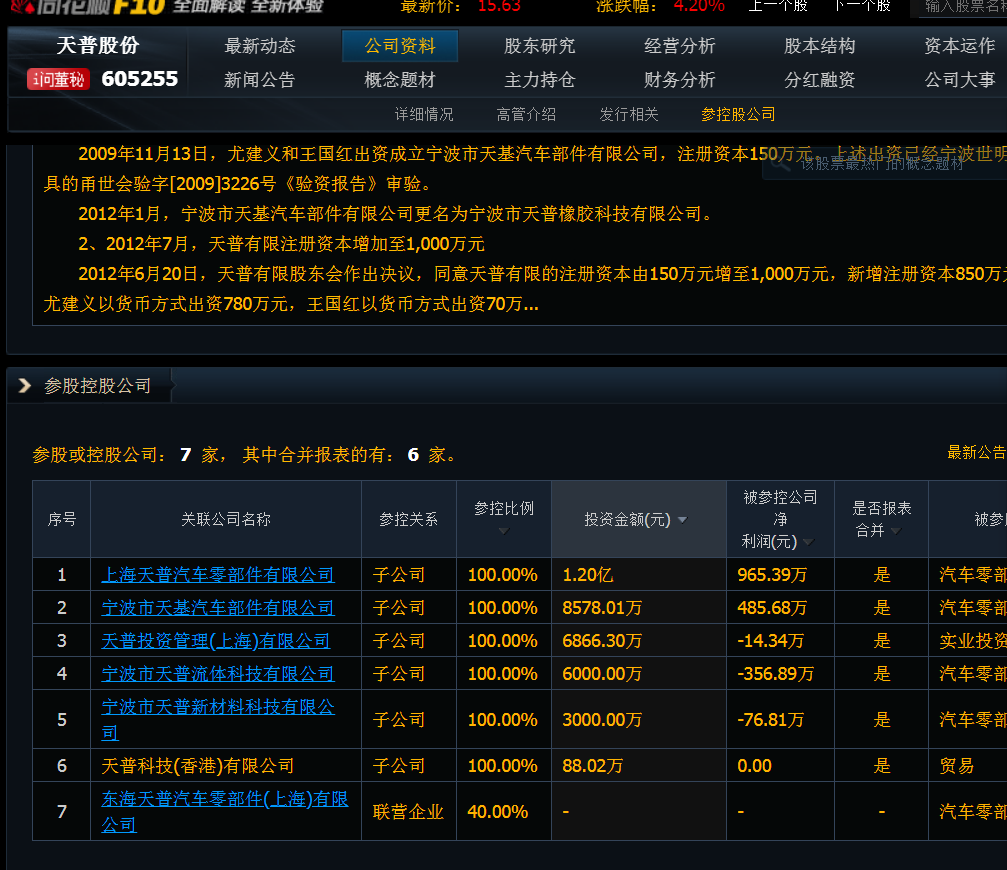
Task: Open 分红融资 section
Action: pyautogui.click(x=819, y=80)
